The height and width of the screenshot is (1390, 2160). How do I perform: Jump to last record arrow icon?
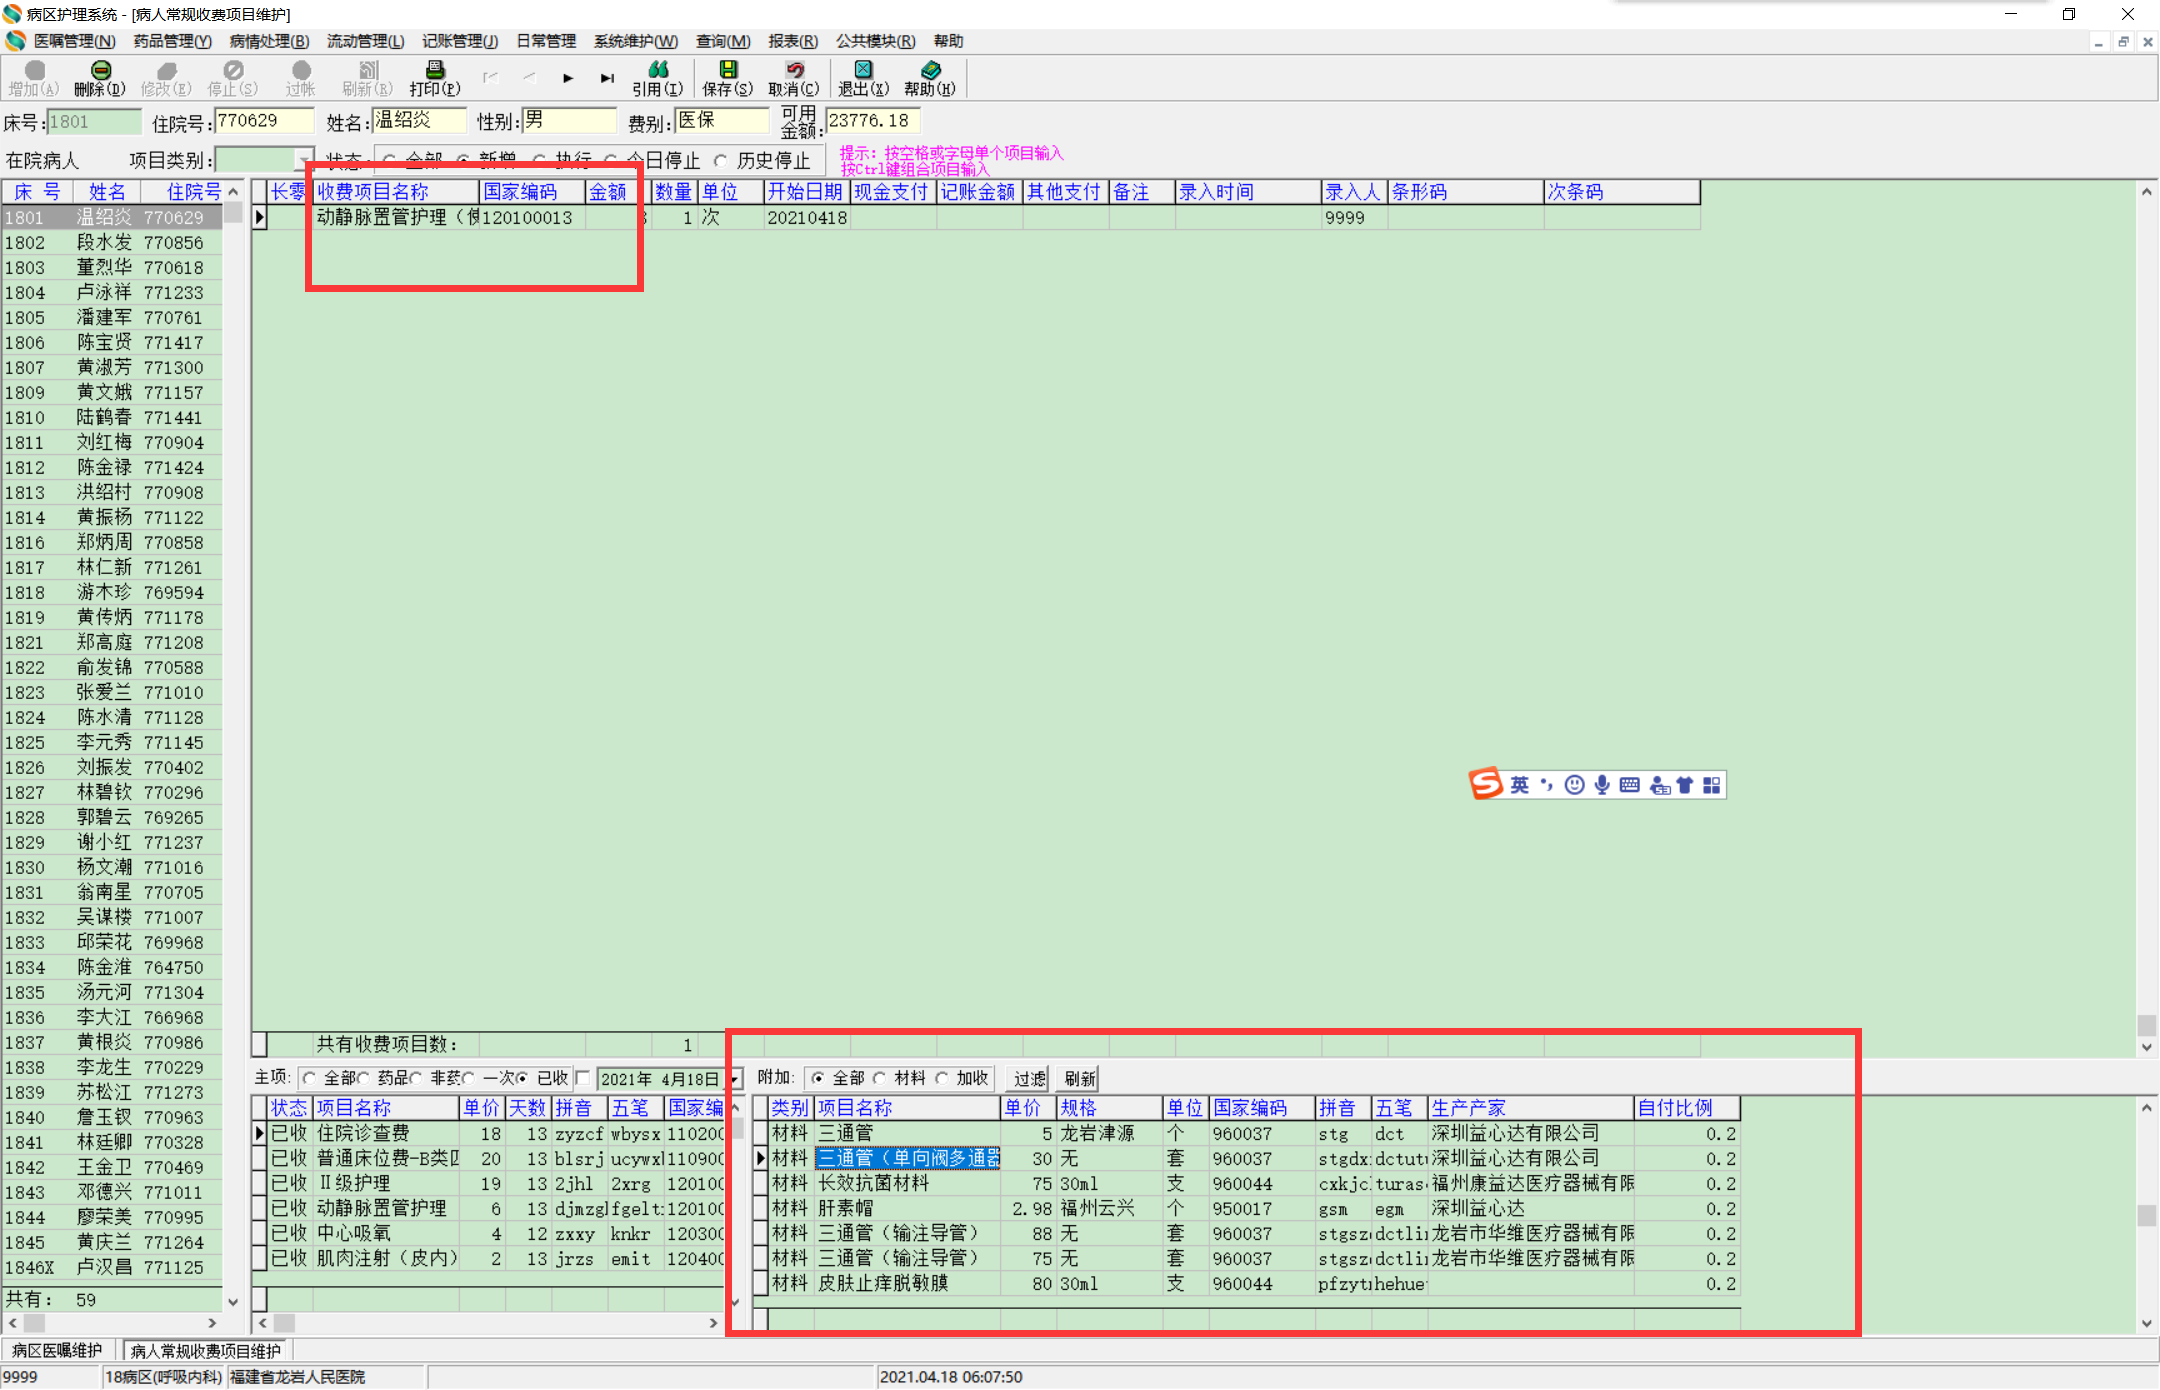pyautogui.click(x=607, y=78)
